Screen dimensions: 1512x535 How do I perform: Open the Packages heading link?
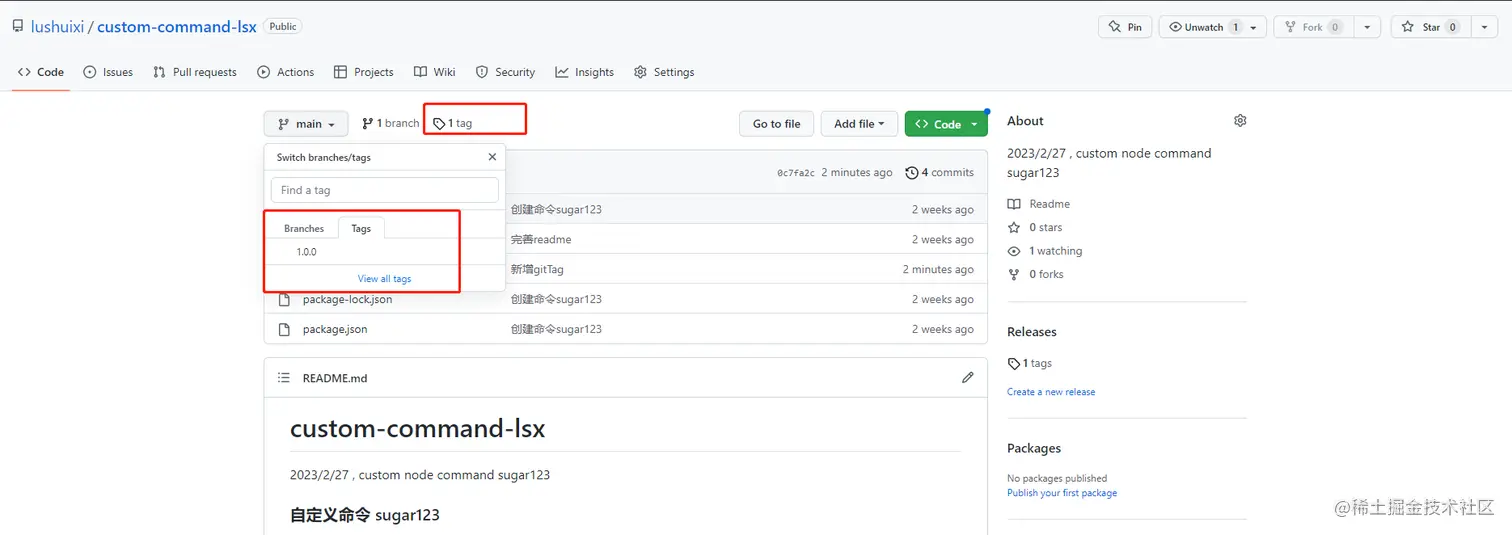(1034, 449)
